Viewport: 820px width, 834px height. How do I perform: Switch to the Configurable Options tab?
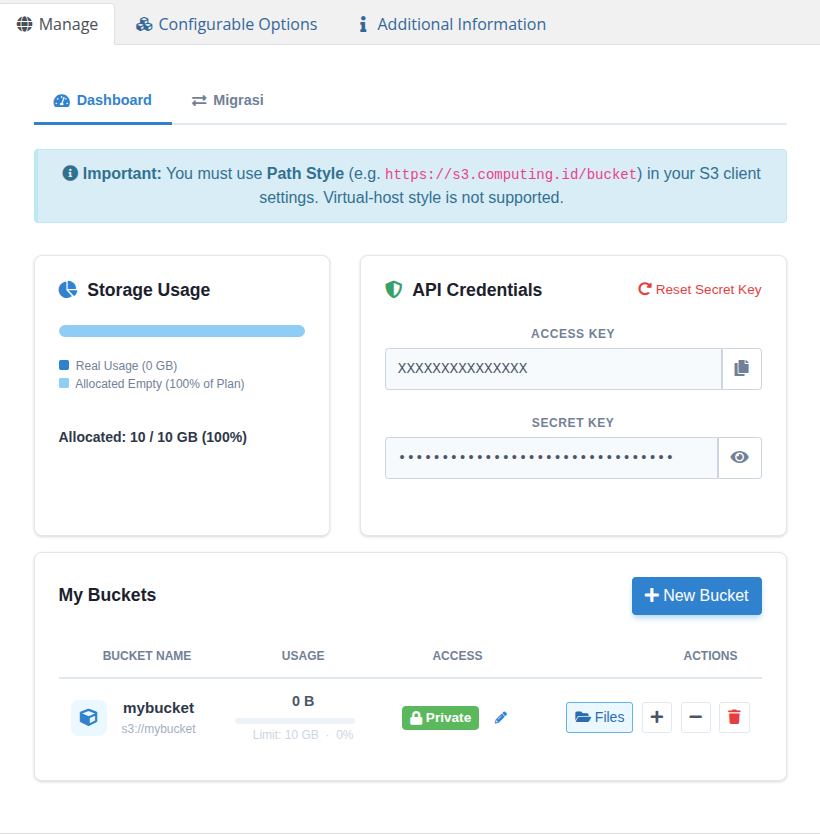click(226, 23)
